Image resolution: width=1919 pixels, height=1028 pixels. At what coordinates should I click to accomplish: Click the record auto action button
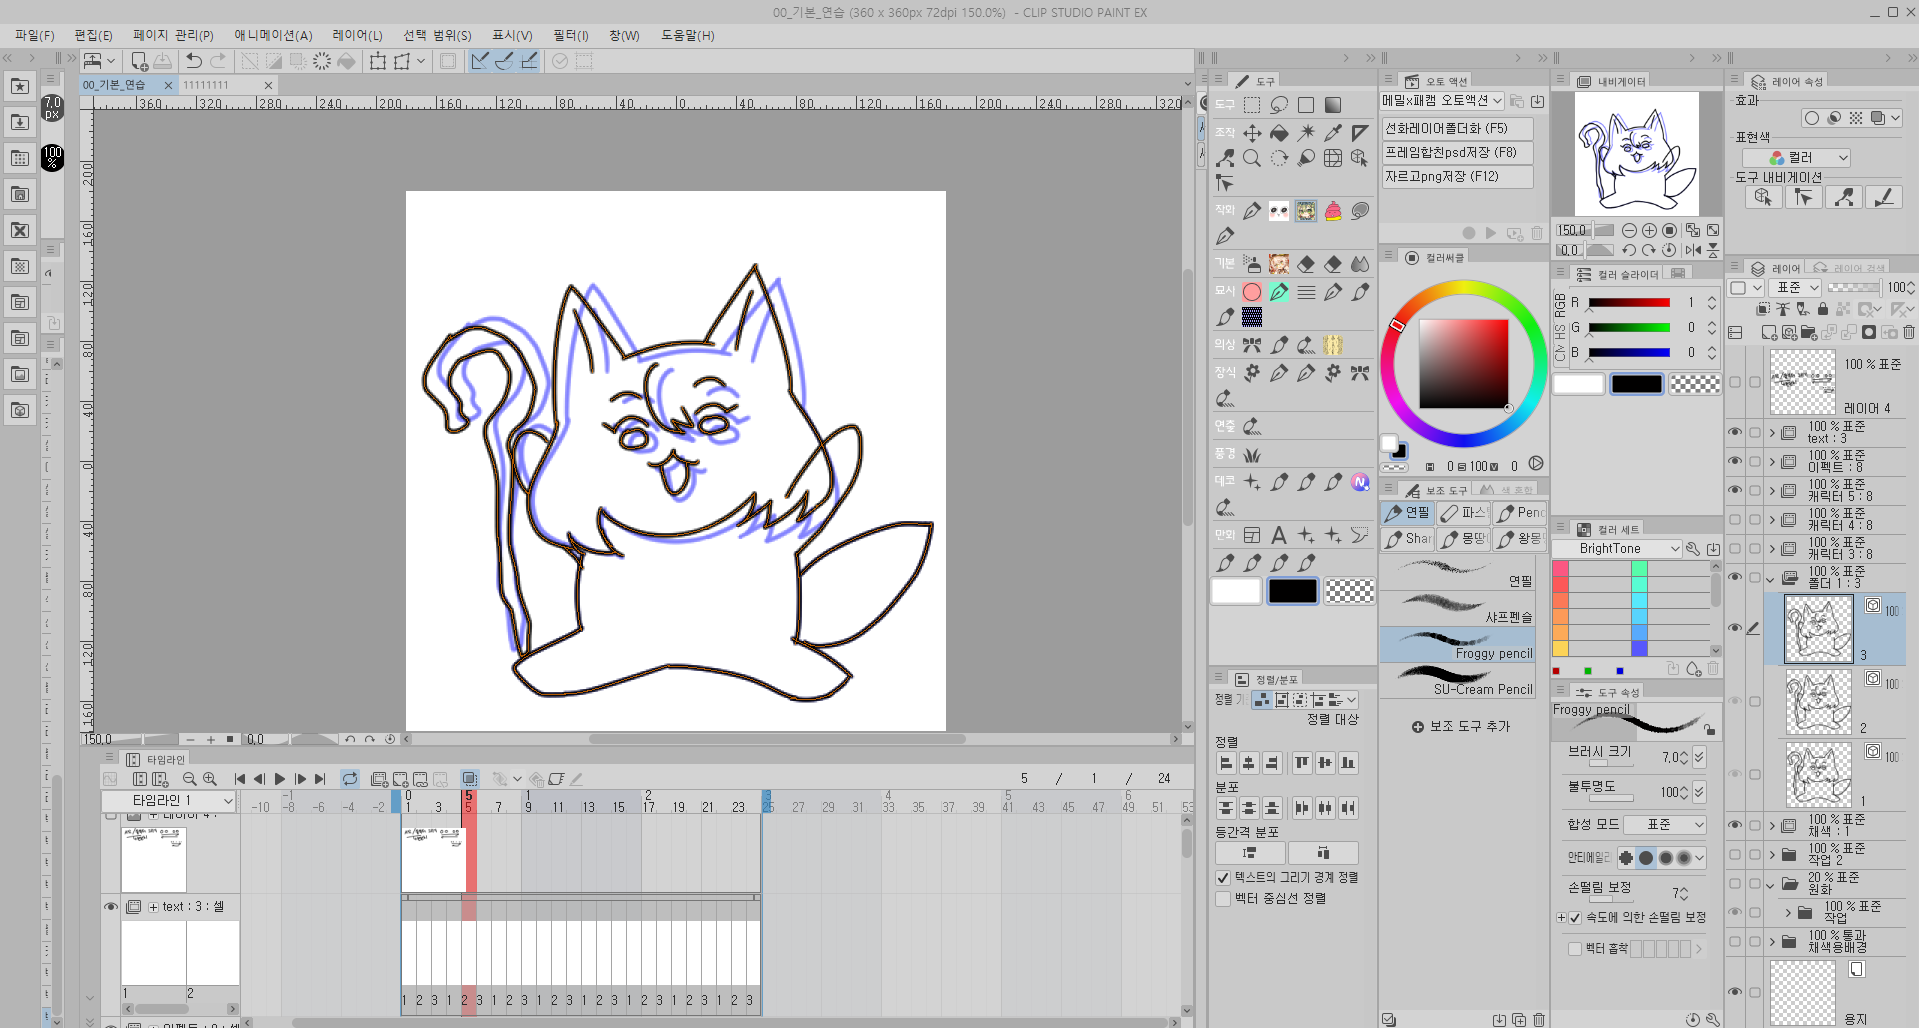(x=1469, y=233)
